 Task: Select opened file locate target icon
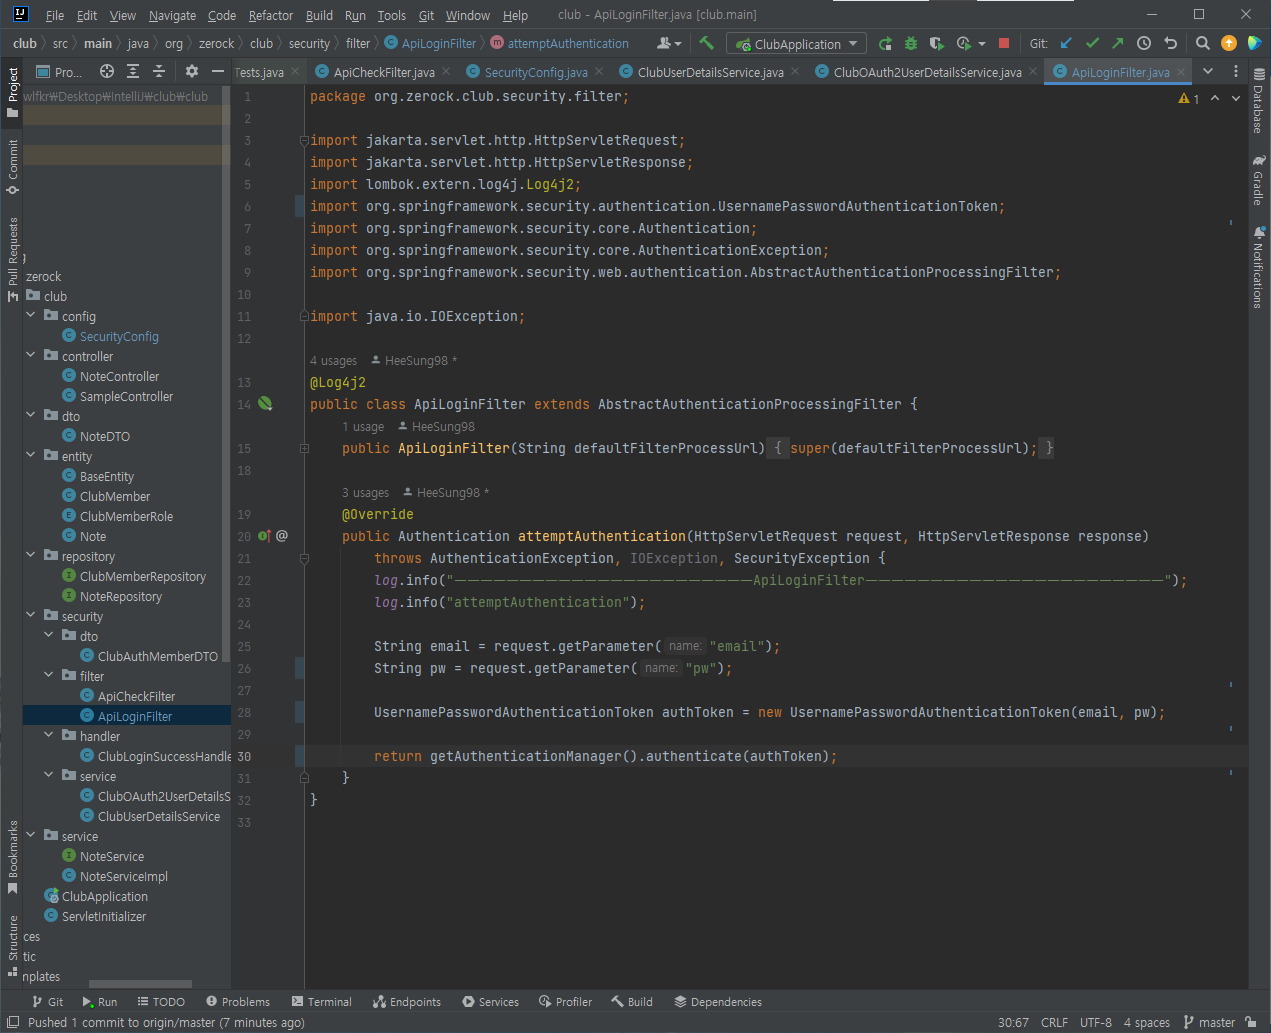click(x=107, y=71)
